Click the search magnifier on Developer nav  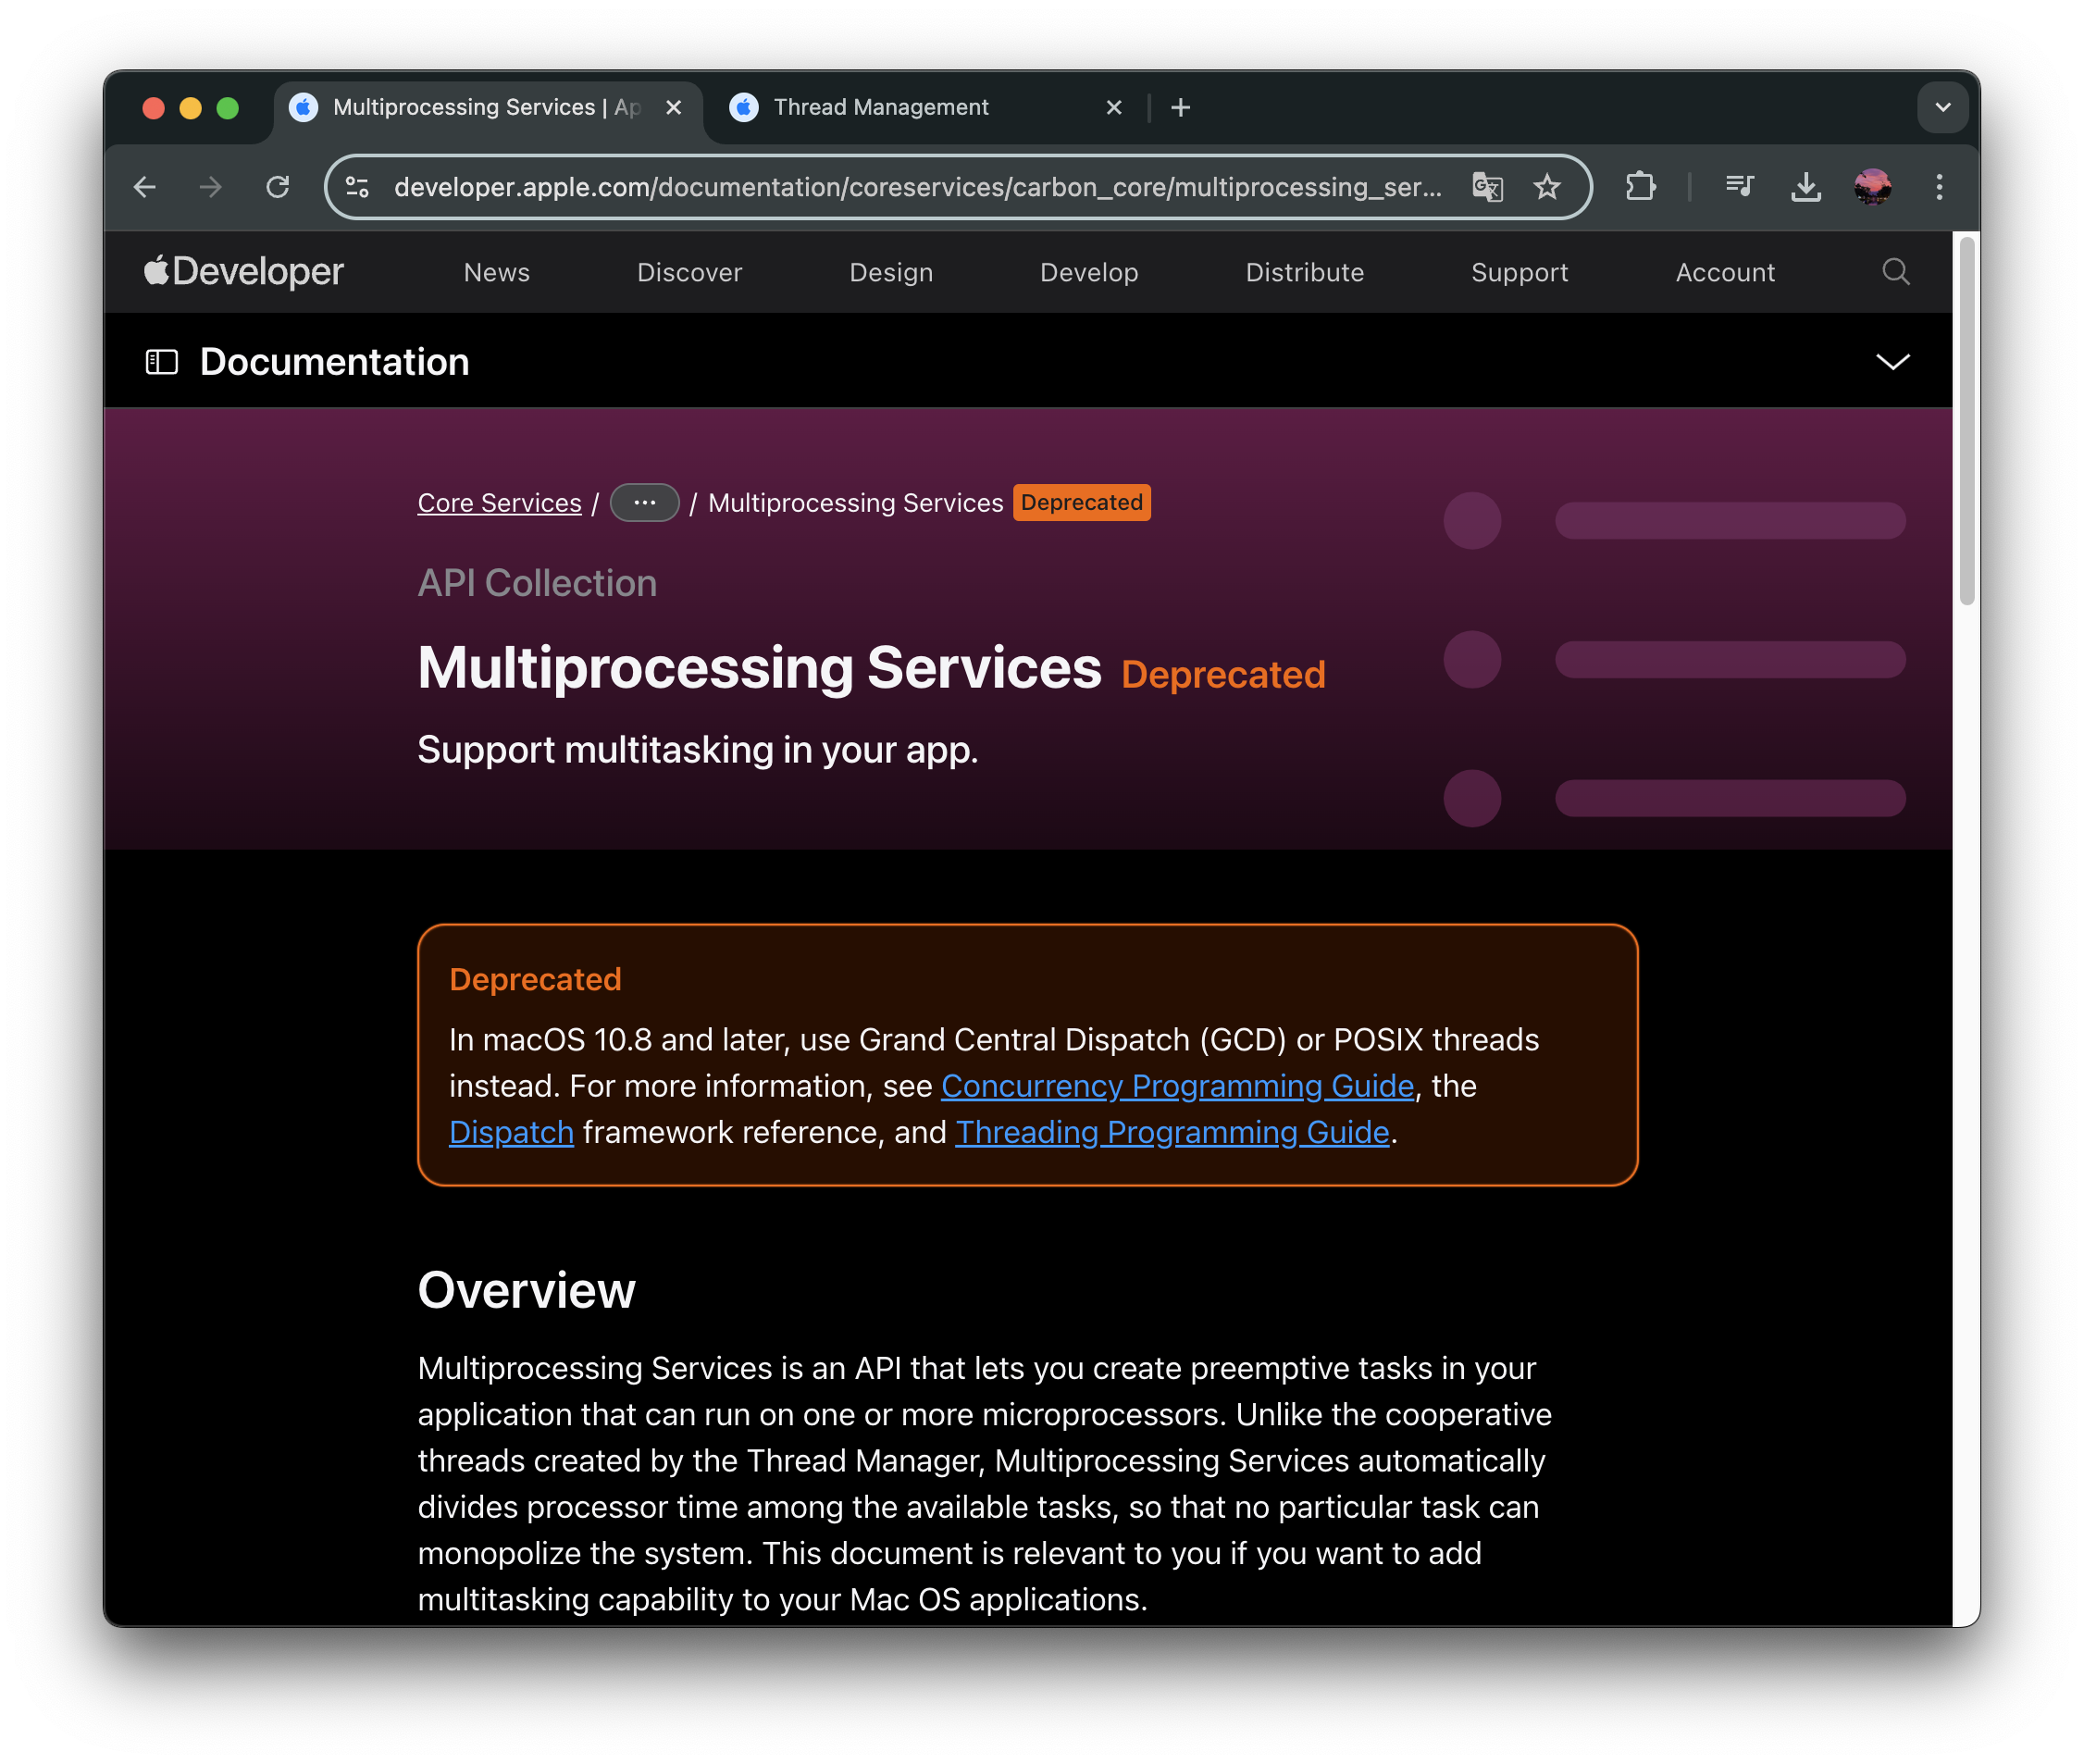(1895, 272)
